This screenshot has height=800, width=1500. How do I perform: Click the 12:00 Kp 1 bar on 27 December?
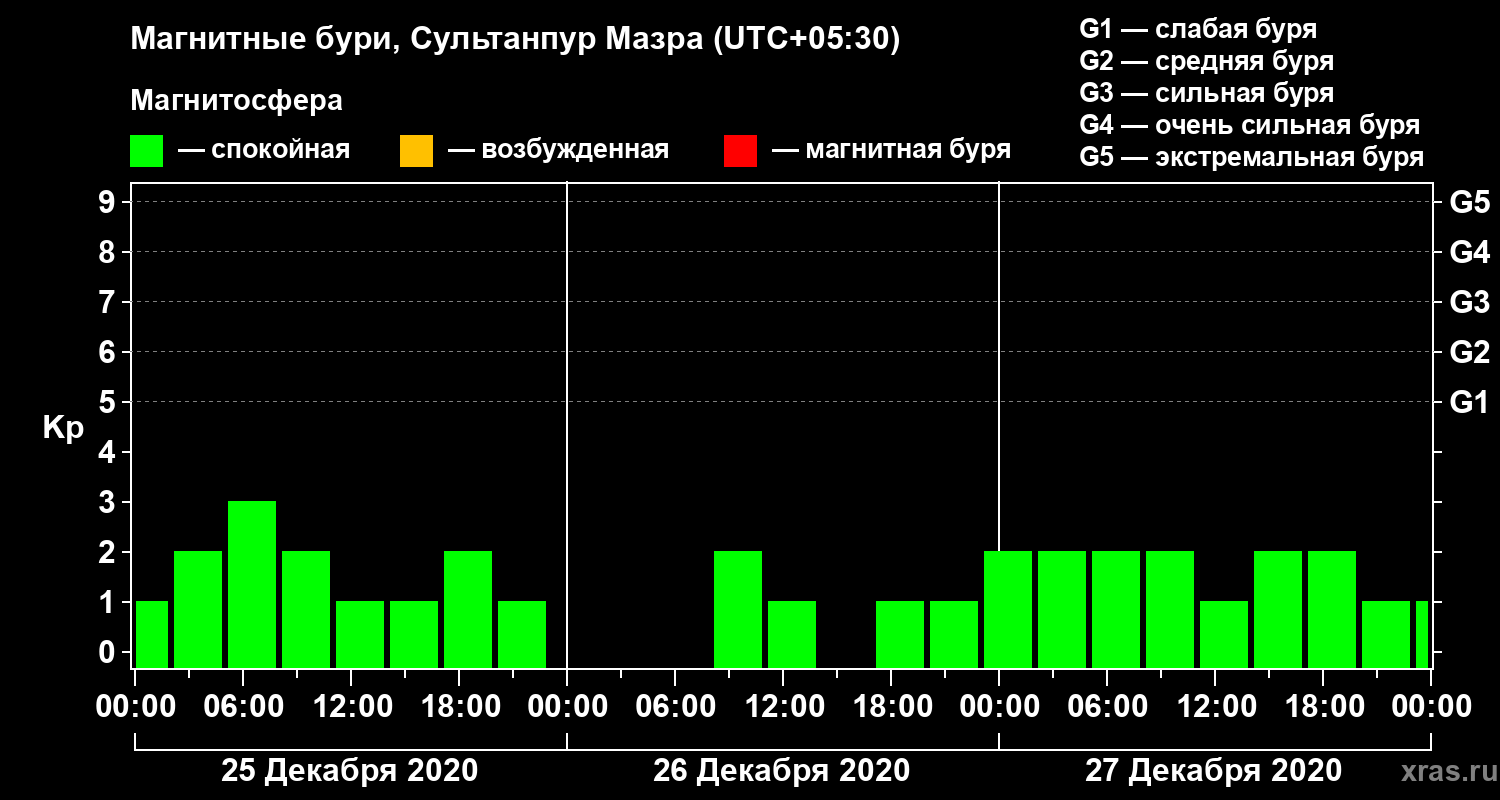coord(1224,634)
